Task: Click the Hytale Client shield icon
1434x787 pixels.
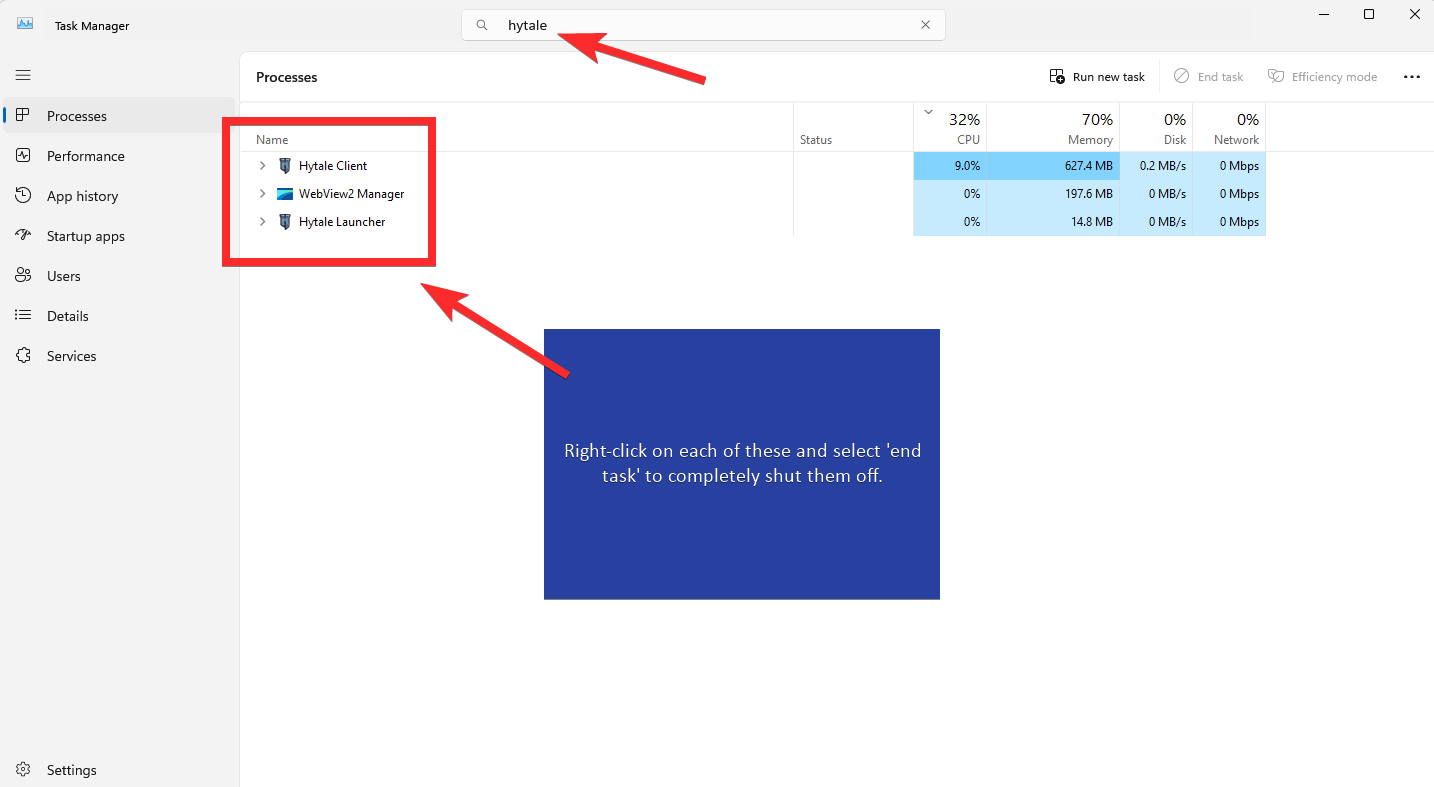Action: pyautogui.click(x=285, y=166)
